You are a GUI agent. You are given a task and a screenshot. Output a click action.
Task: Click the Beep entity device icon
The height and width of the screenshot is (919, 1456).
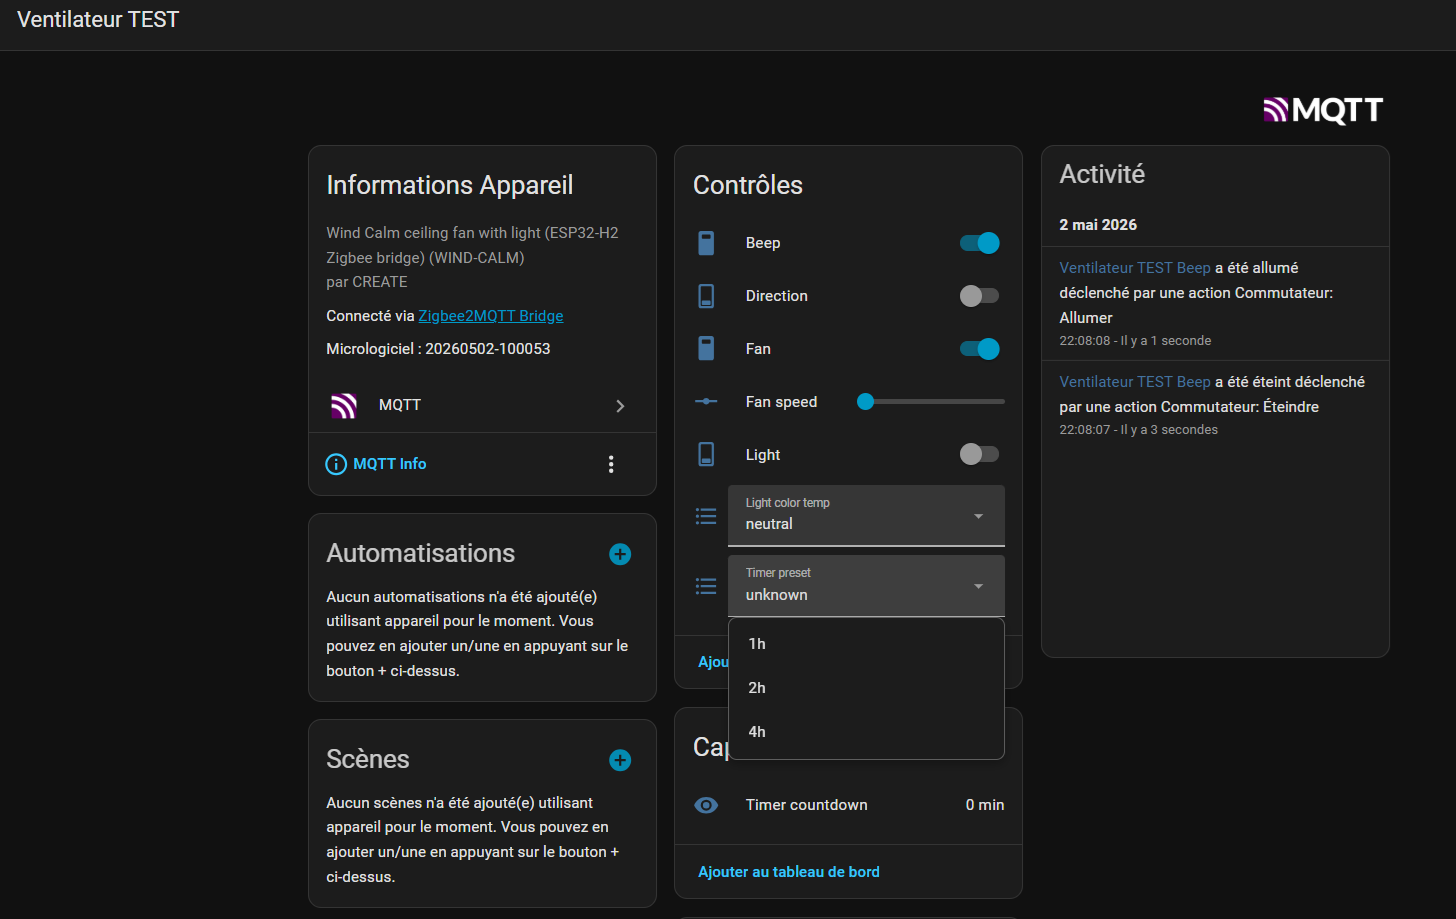click(x=706, y=243)
